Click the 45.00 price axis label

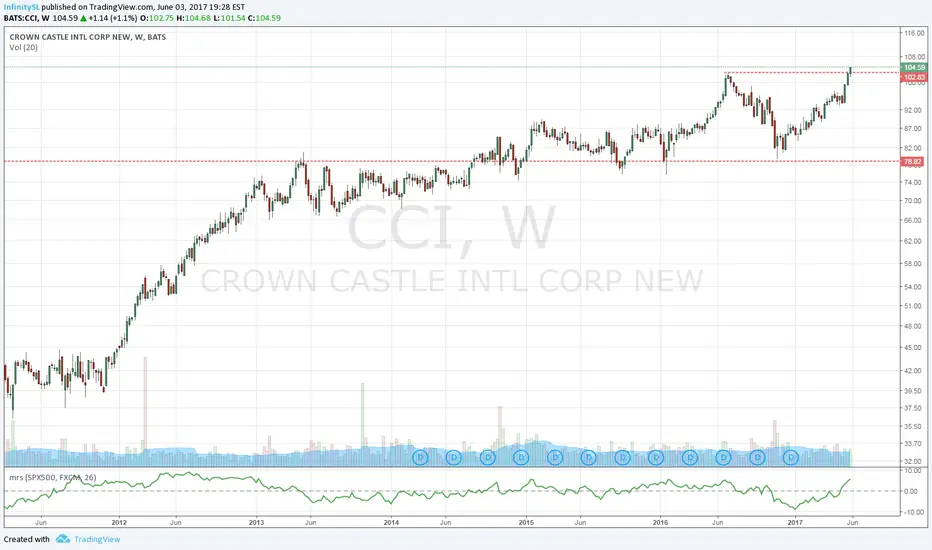[x=913, y=348]
